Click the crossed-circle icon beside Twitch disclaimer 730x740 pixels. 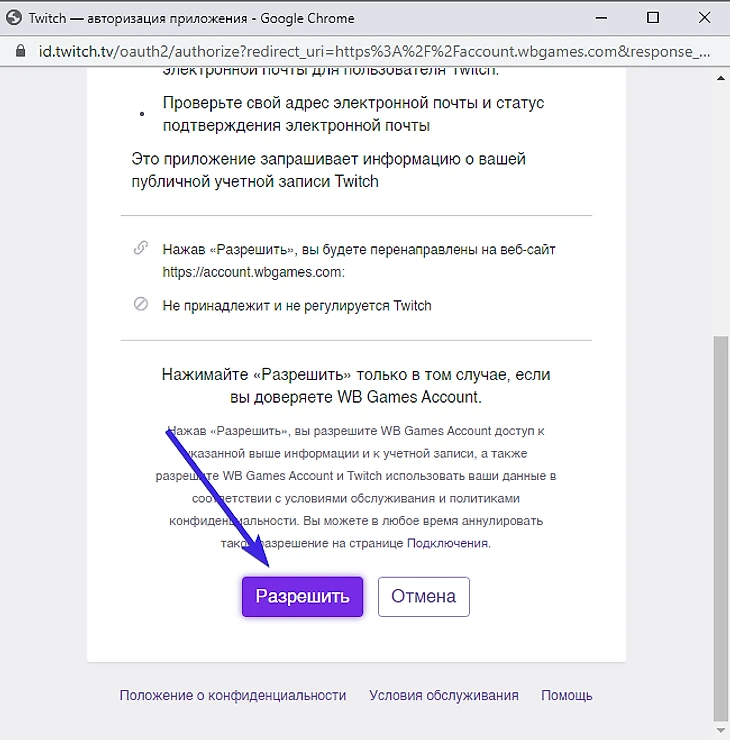tap(141, 304)
